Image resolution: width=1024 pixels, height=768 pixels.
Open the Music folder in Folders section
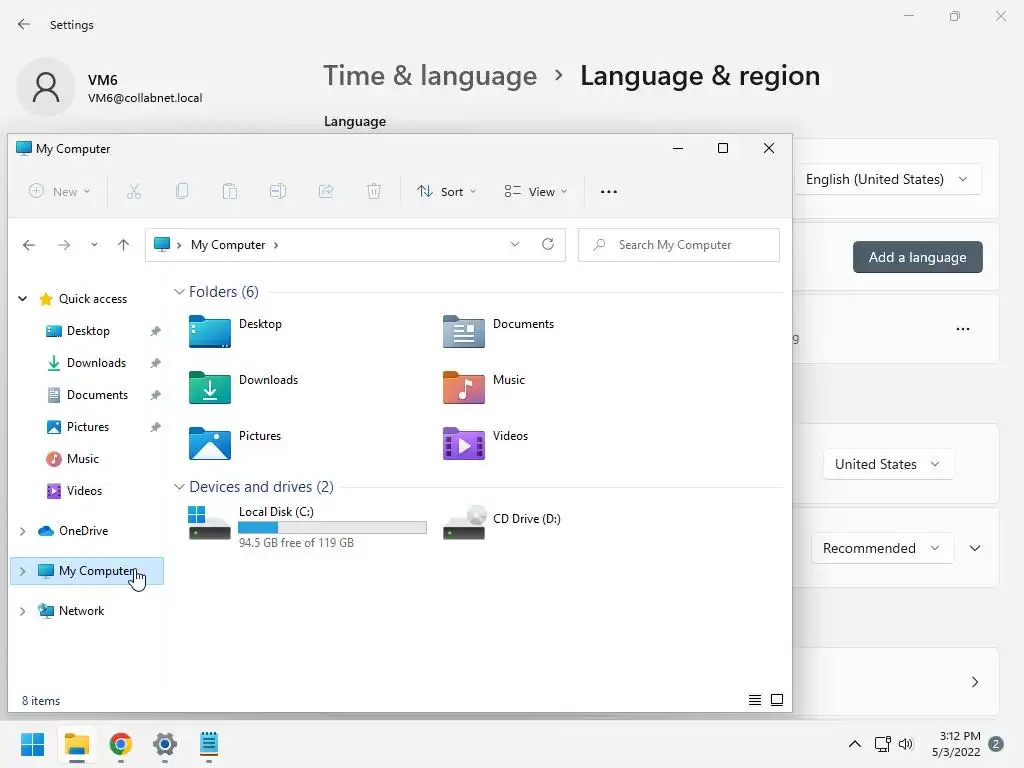point(464,387)
